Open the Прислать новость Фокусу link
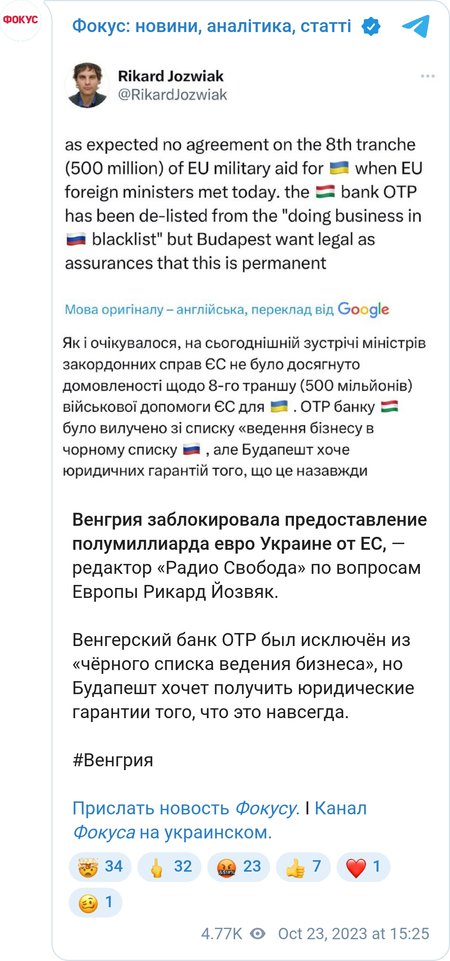 tap(186, 809)
